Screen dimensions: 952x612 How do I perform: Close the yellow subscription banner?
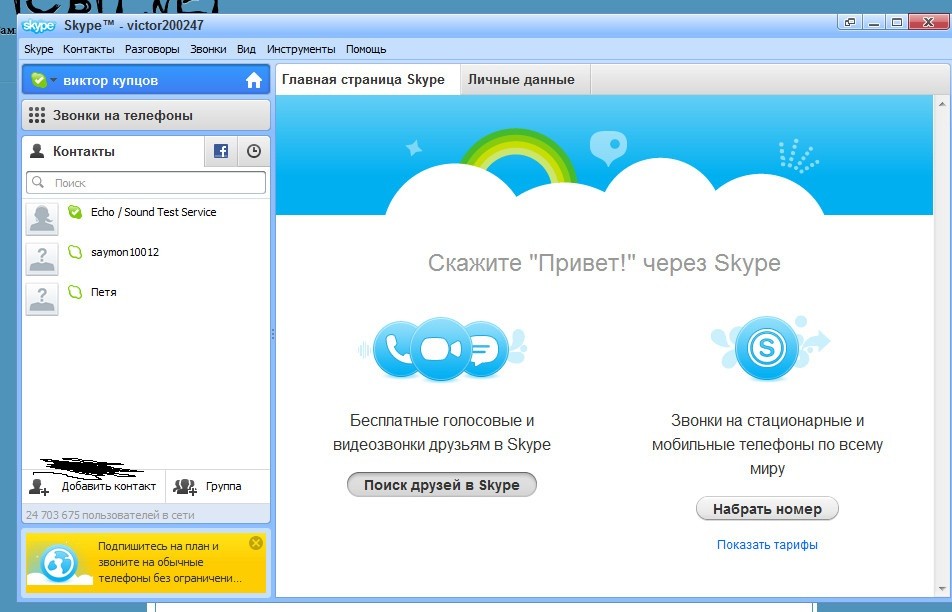pos(256,543)
